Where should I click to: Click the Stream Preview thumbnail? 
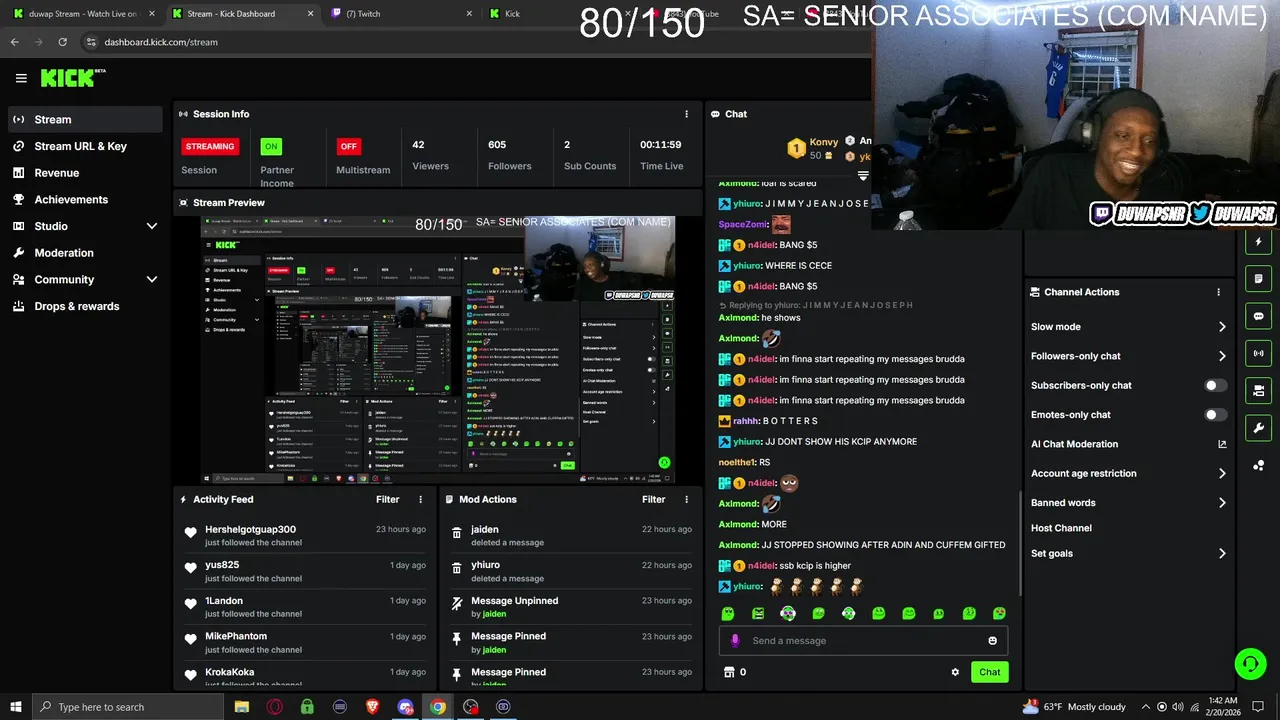437,349
